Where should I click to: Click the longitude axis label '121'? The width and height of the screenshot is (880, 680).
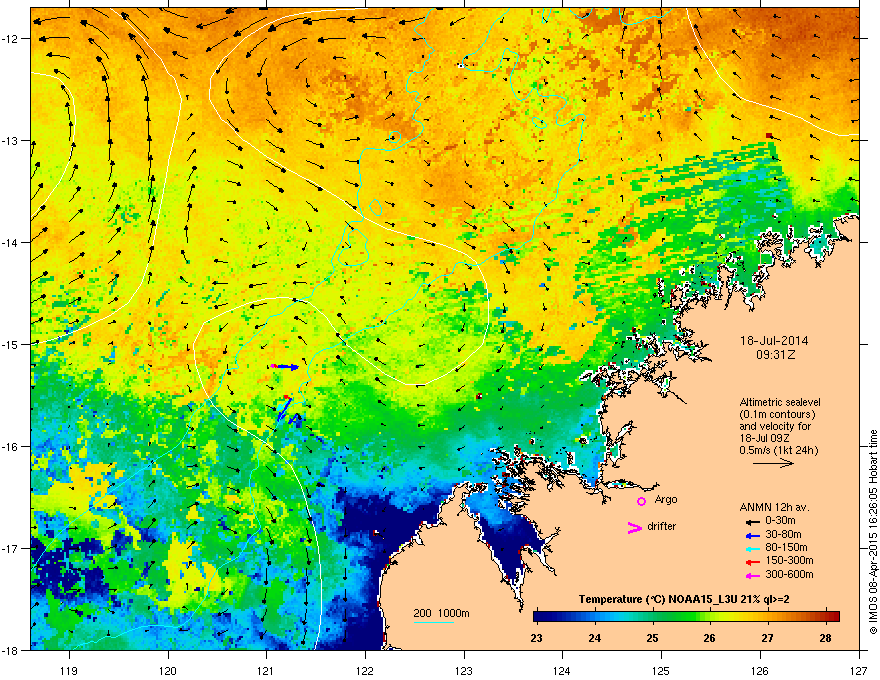coord(266,671)
